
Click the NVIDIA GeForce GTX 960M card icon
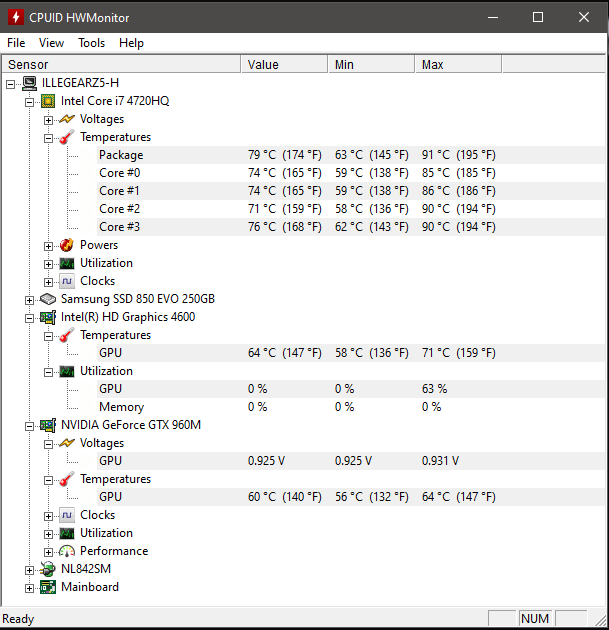coord(48,425)
